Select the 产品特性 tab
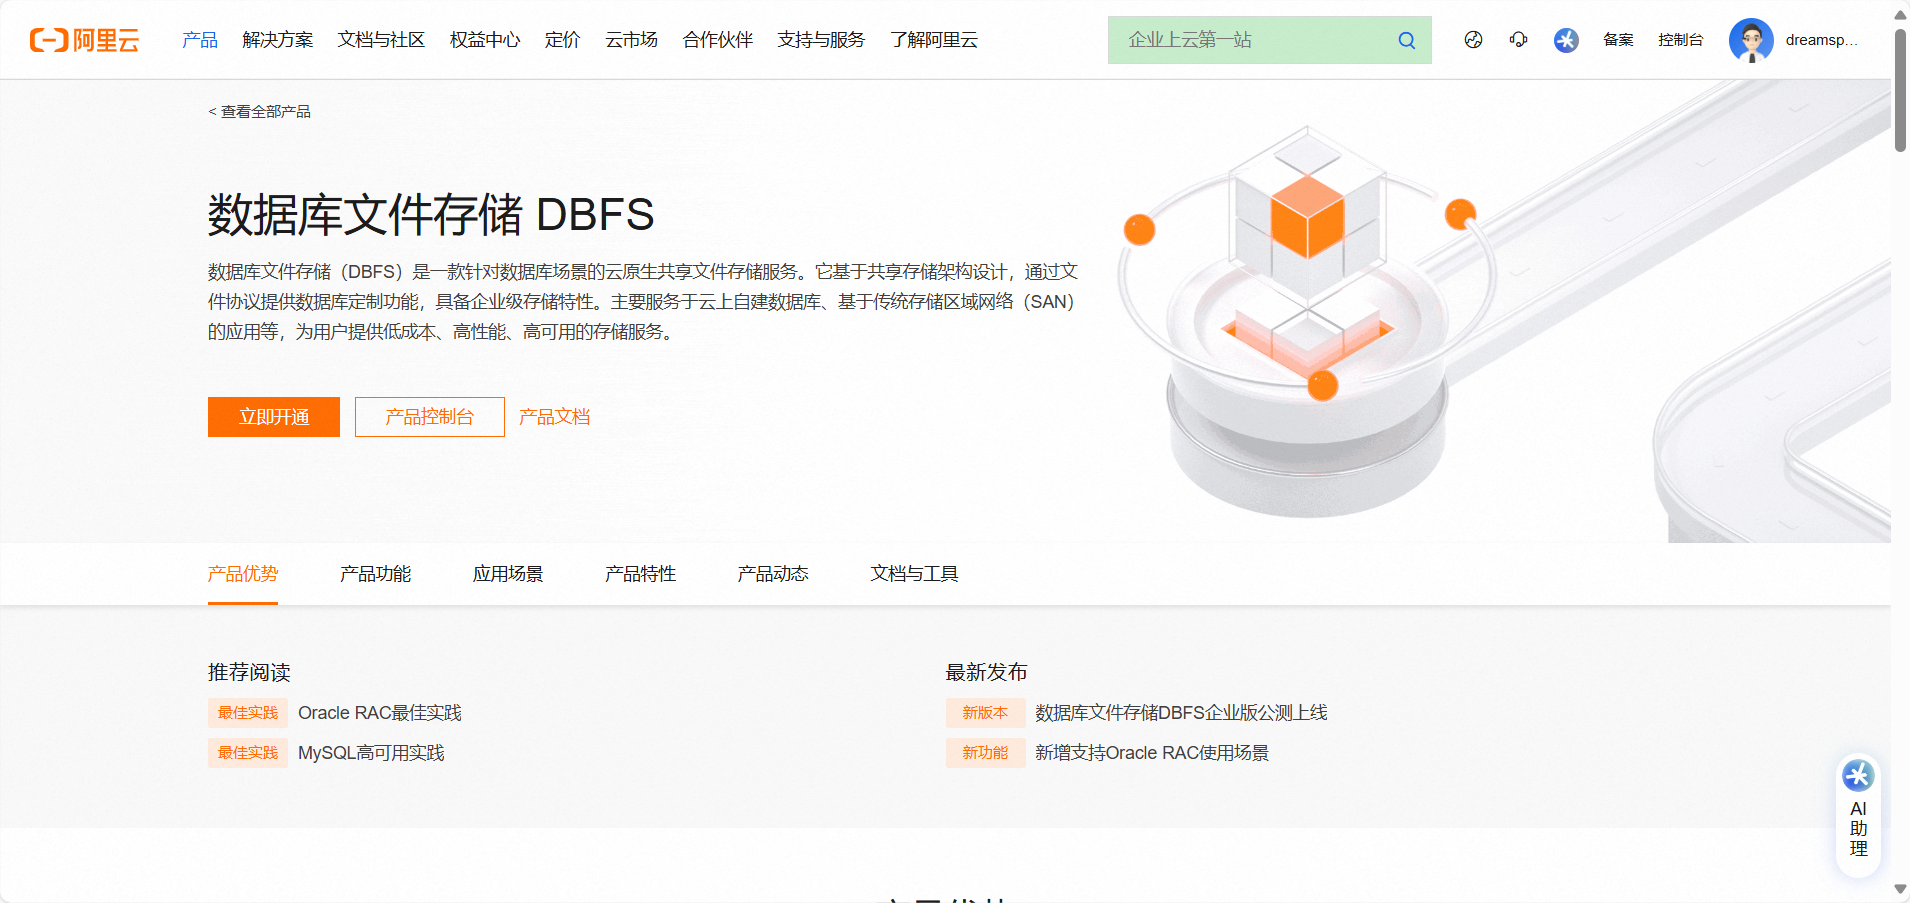This screenshot has height=903, width=1910. [x=640, y=574]
